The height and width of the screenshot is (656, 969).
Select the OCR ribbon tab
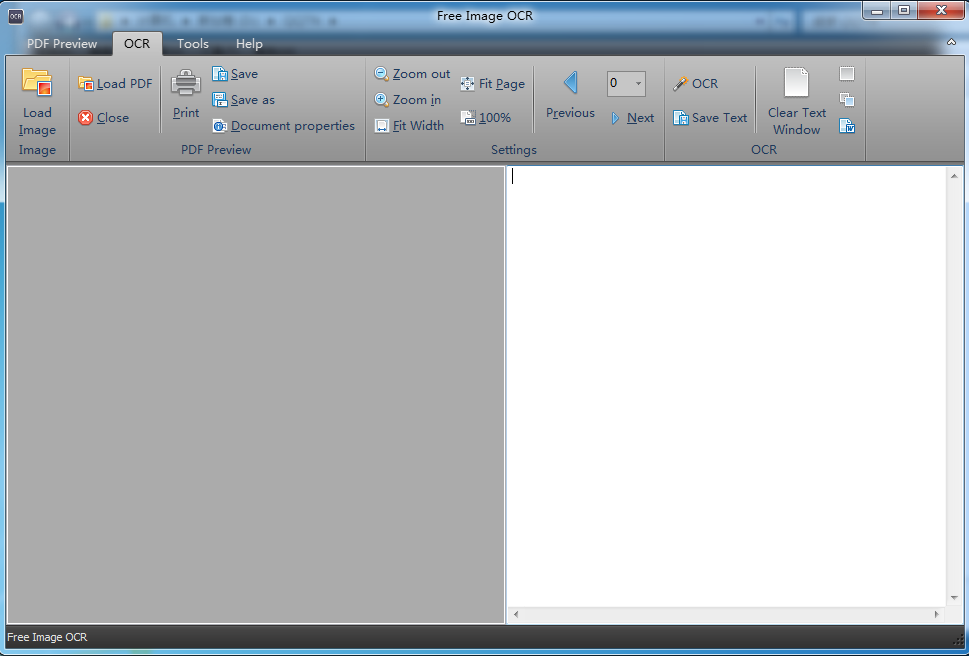point(137,43)
